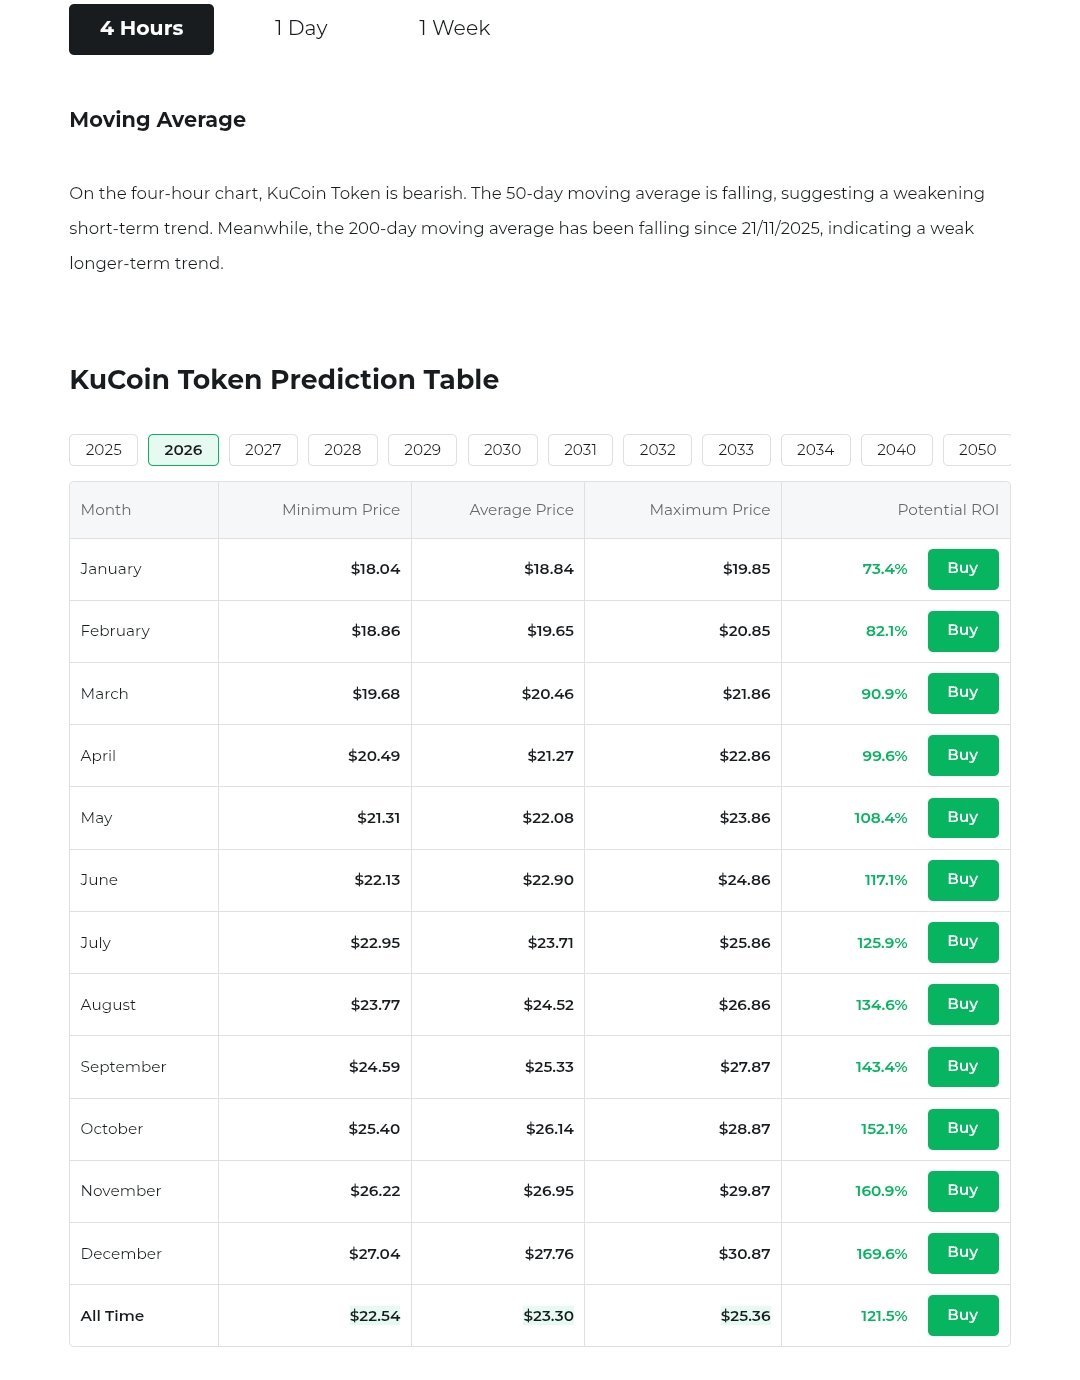The image size is (1080, 1380).
Task: View the 2034 prediction year
Action: (x=815, y=450)
